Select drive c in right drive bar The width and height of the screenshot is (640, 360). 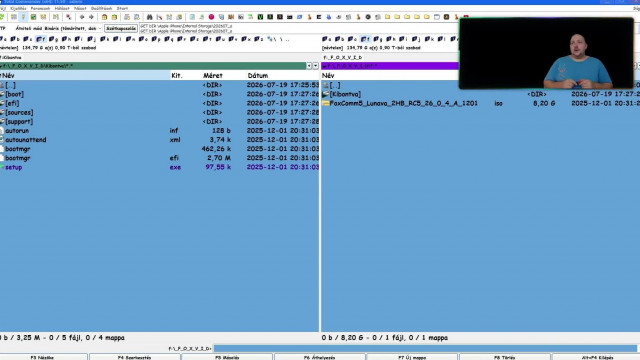point(352,39)
